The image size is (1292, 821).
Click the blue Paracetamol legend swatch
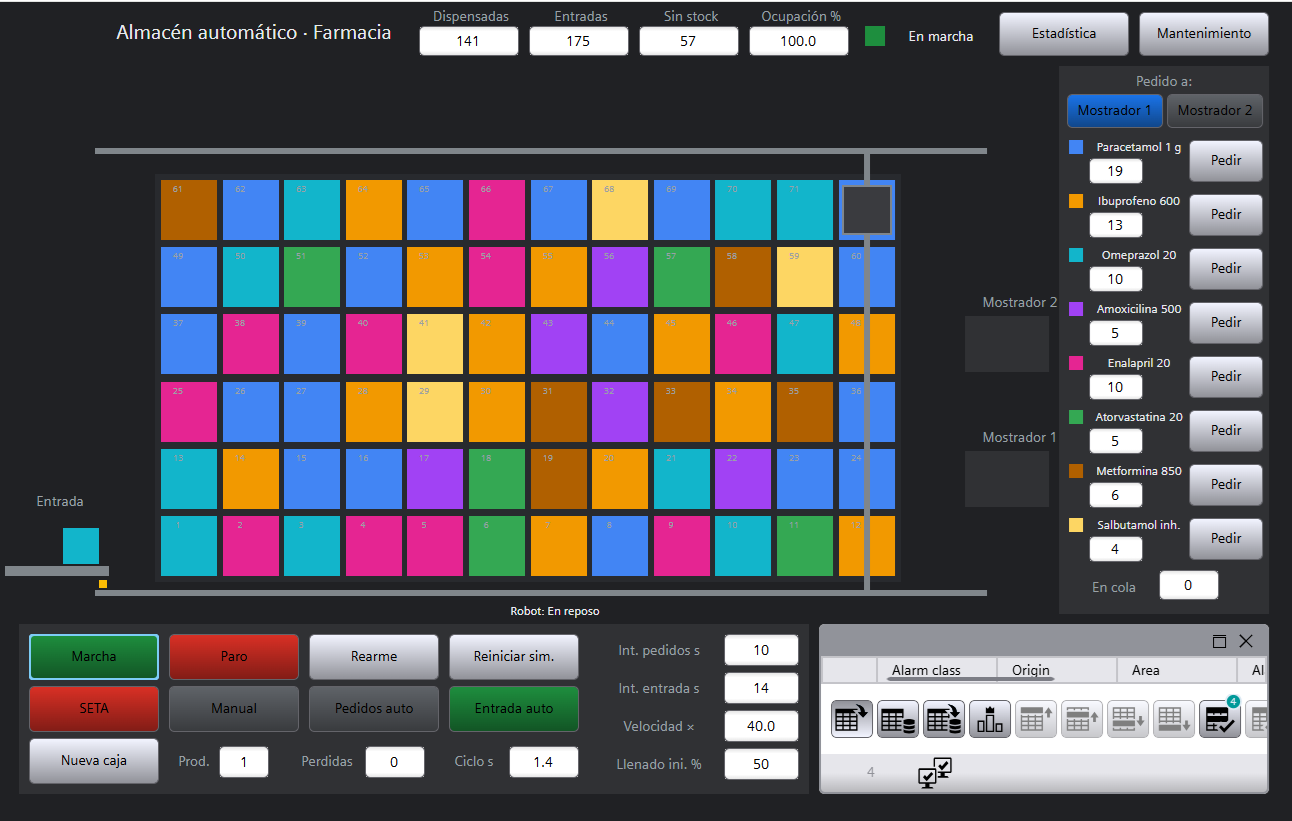click(x=1076, y=147)
